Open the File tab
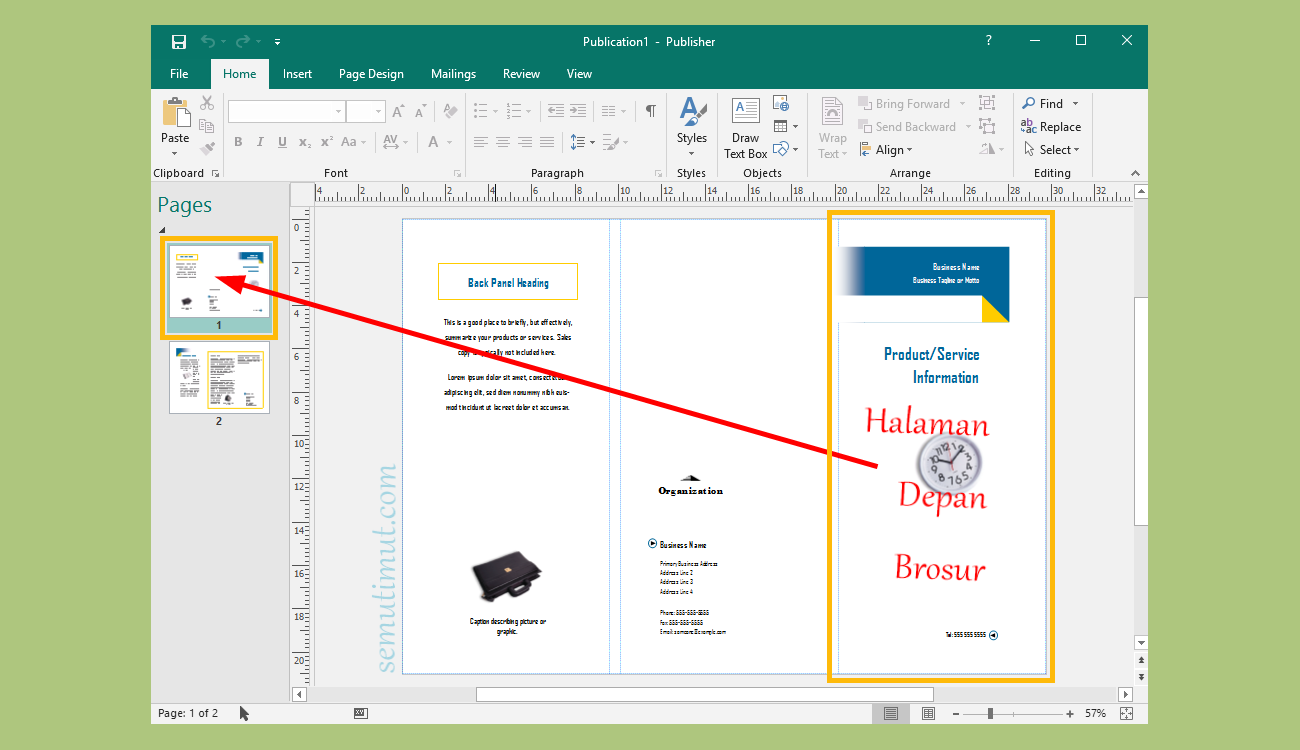 (x=179, y=74)
